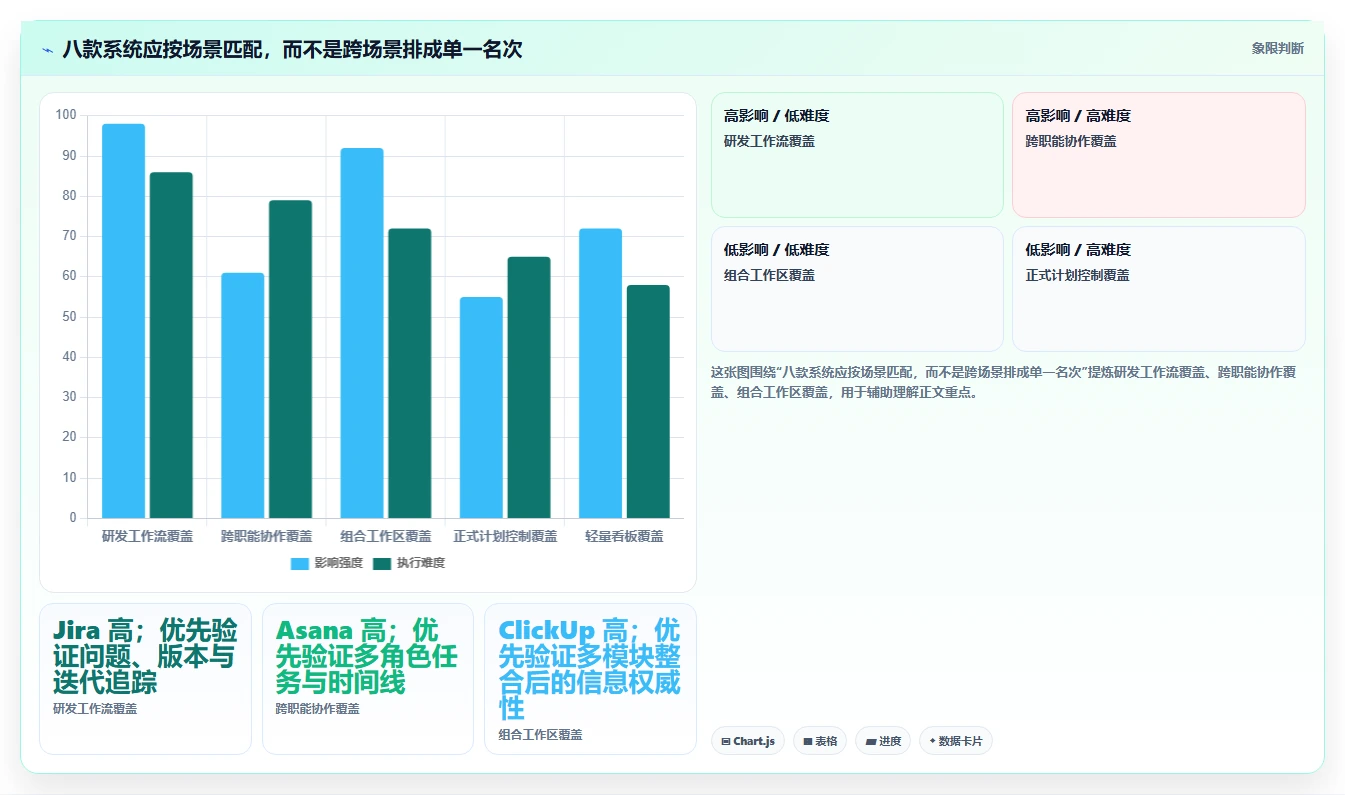1345x795 pixels.
Task: Select the Chart.js tag
Action: coord(748,741)
